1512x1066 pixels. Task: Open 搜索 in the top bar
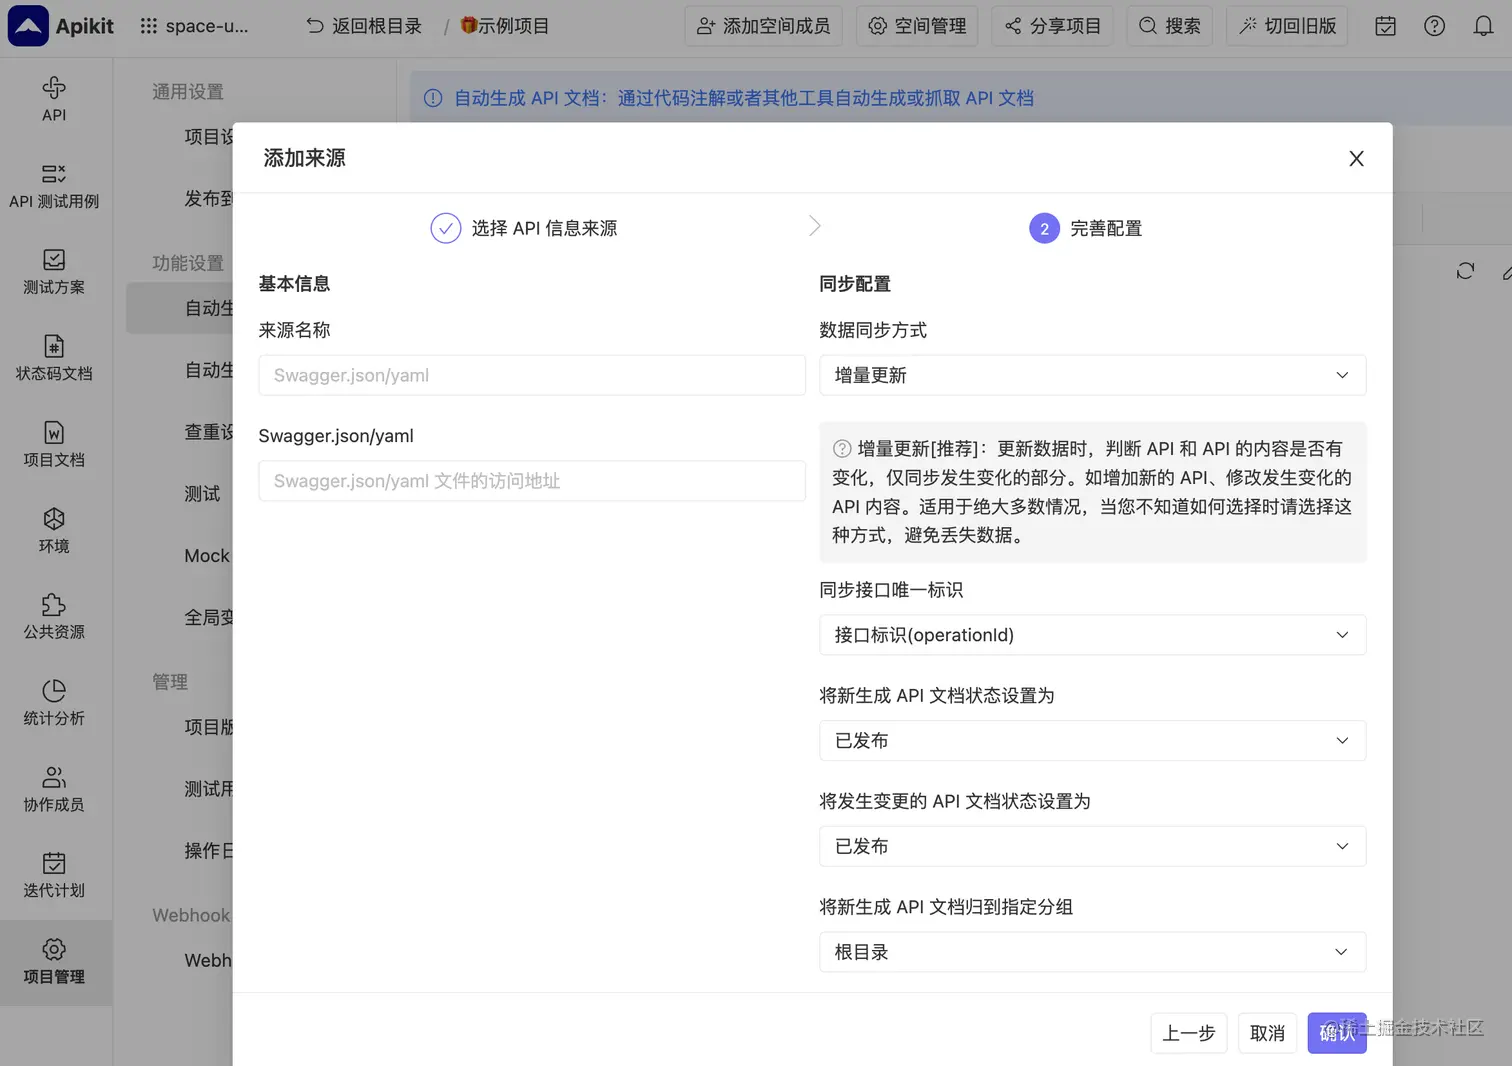(x=1169, y=26)
